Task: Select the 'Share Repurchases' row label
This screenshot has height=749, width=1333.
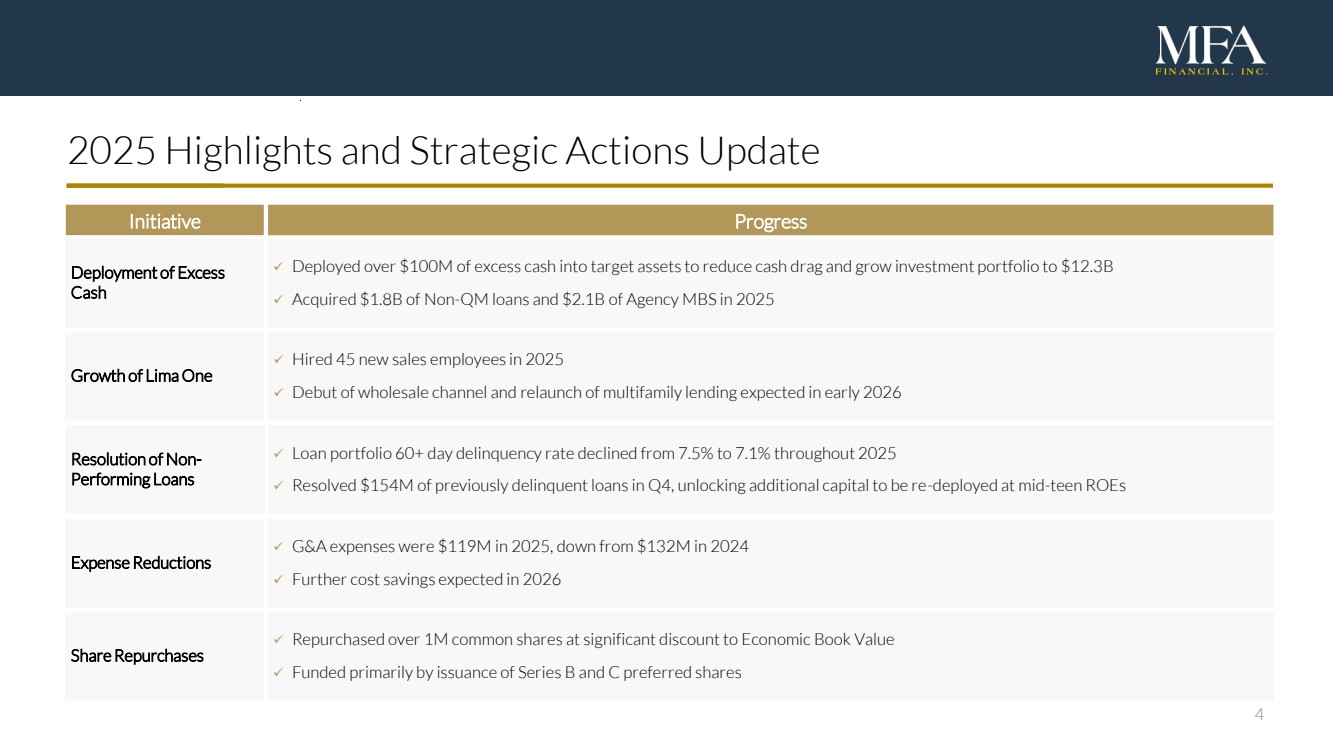Action: tap(137, 656)
